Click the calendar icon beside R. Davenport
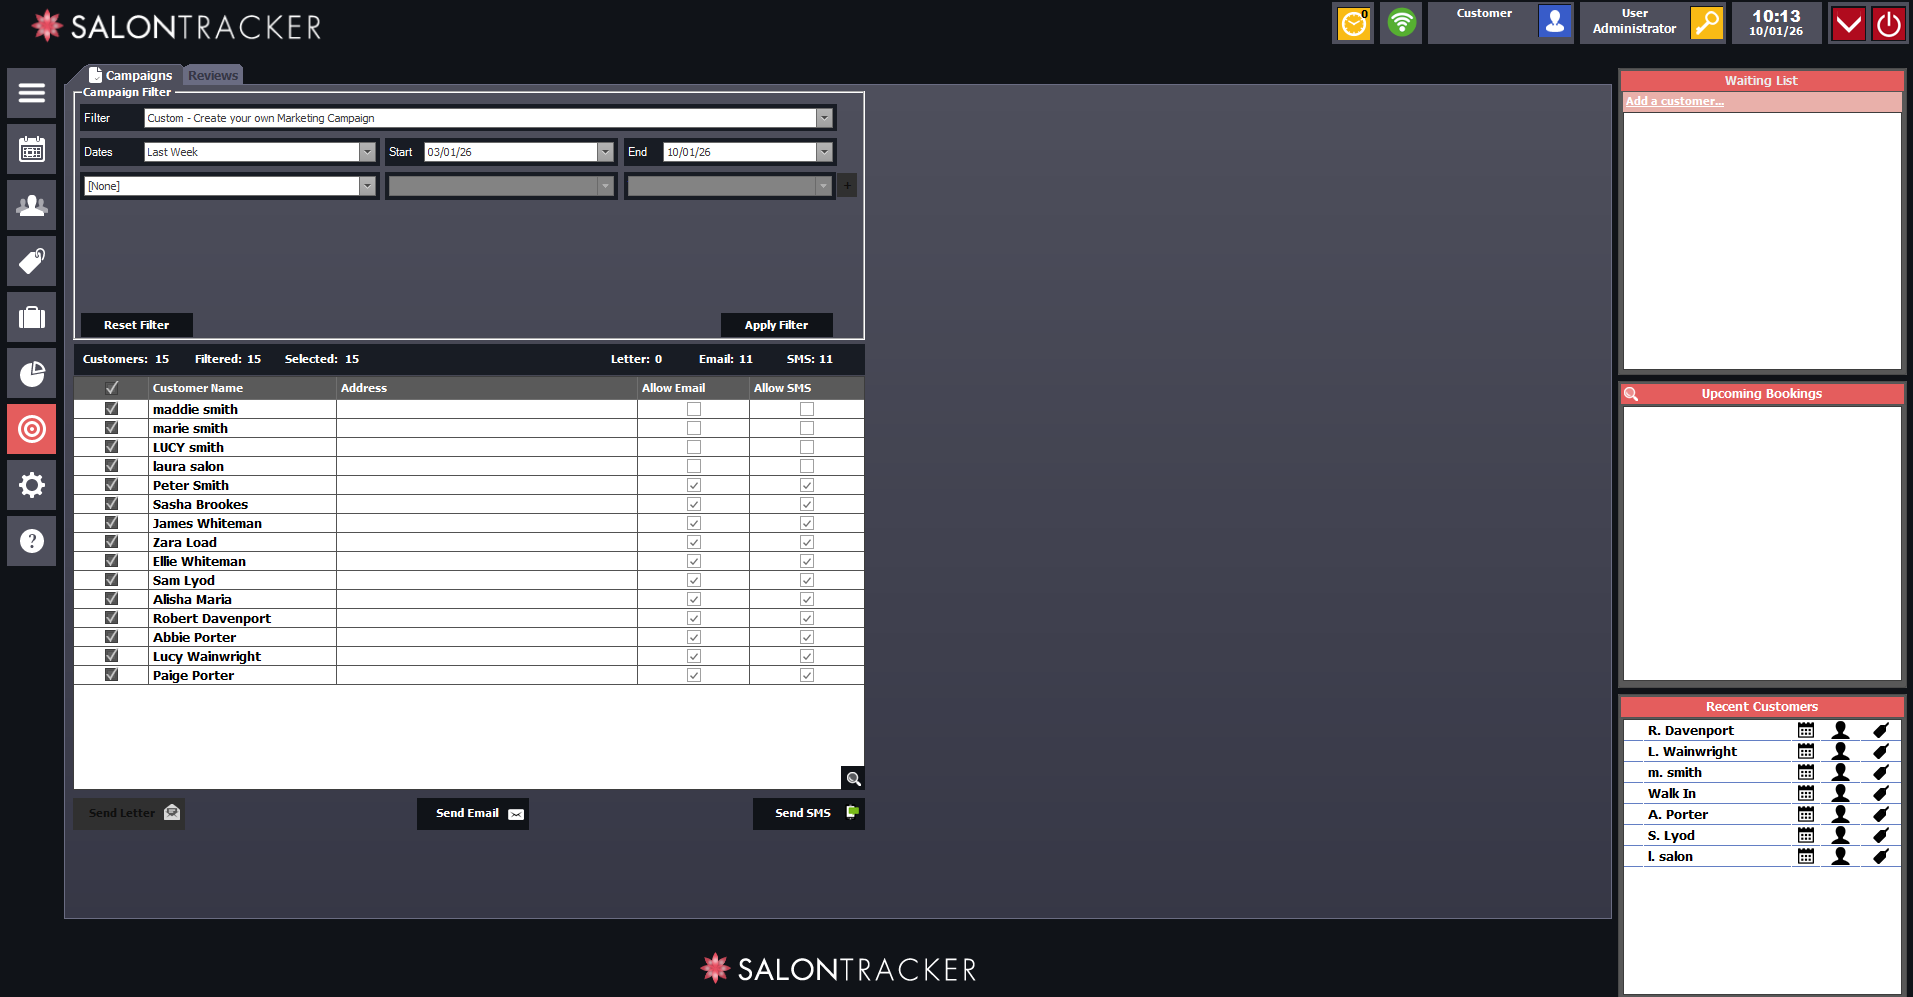 point(1805,730)
